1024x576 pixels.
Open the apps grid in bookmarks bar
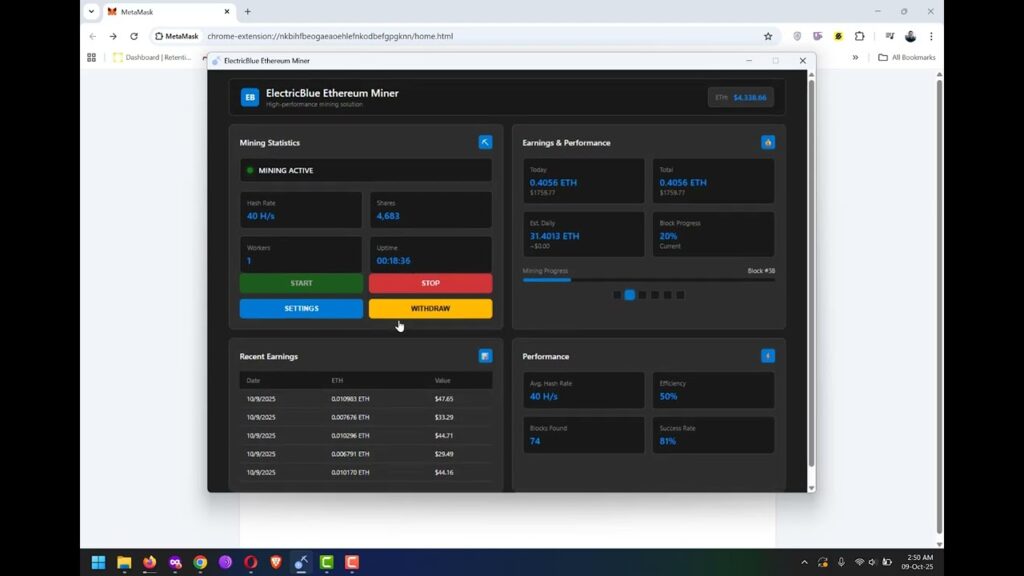(x=91, y=57)
